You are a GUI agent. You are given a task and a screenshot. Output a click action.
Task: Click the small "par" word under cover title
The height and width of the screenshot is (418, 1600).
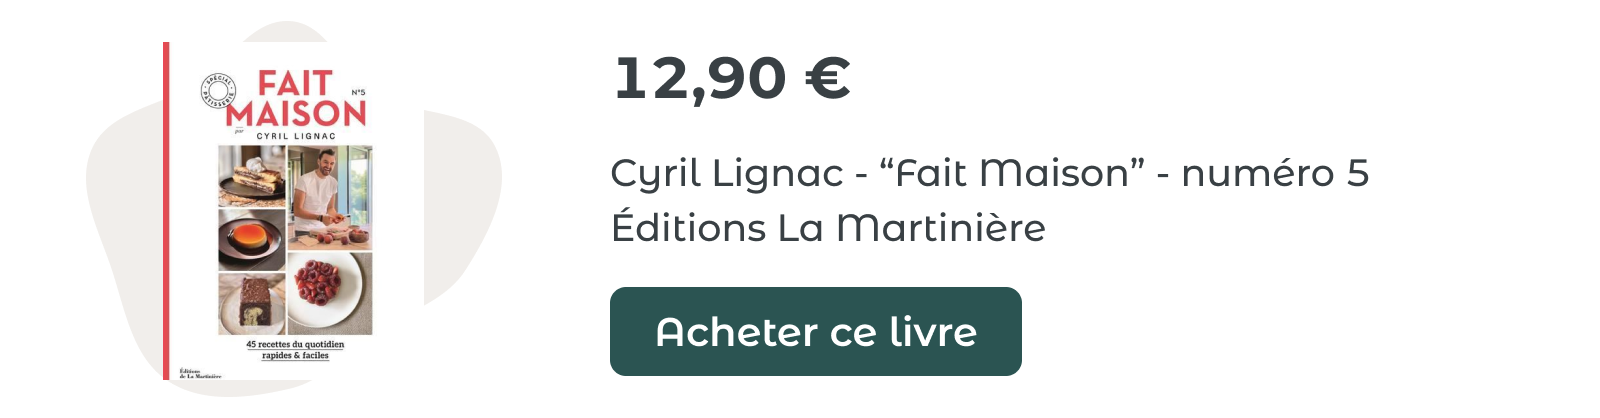(238, 130)
